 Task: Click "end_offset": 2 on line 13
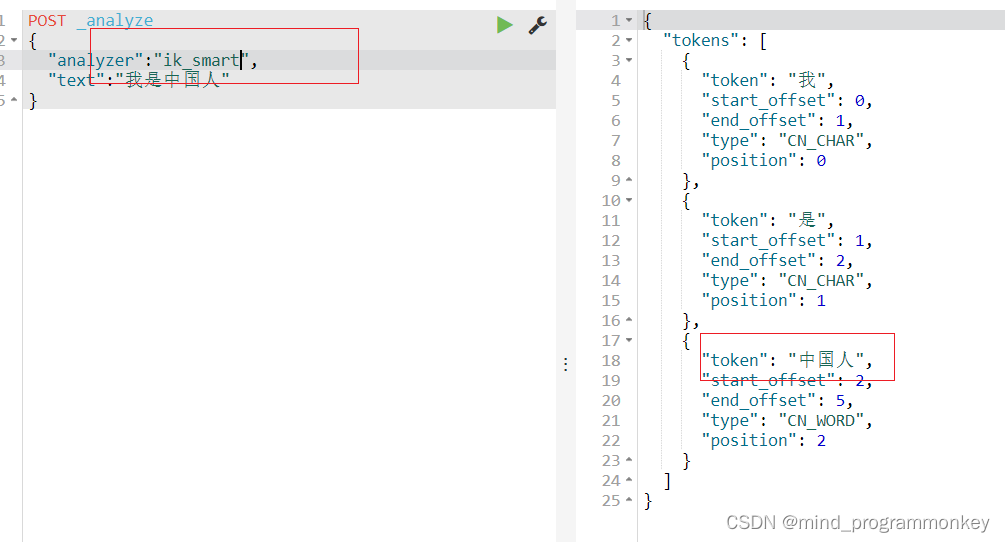coord(773,260)
